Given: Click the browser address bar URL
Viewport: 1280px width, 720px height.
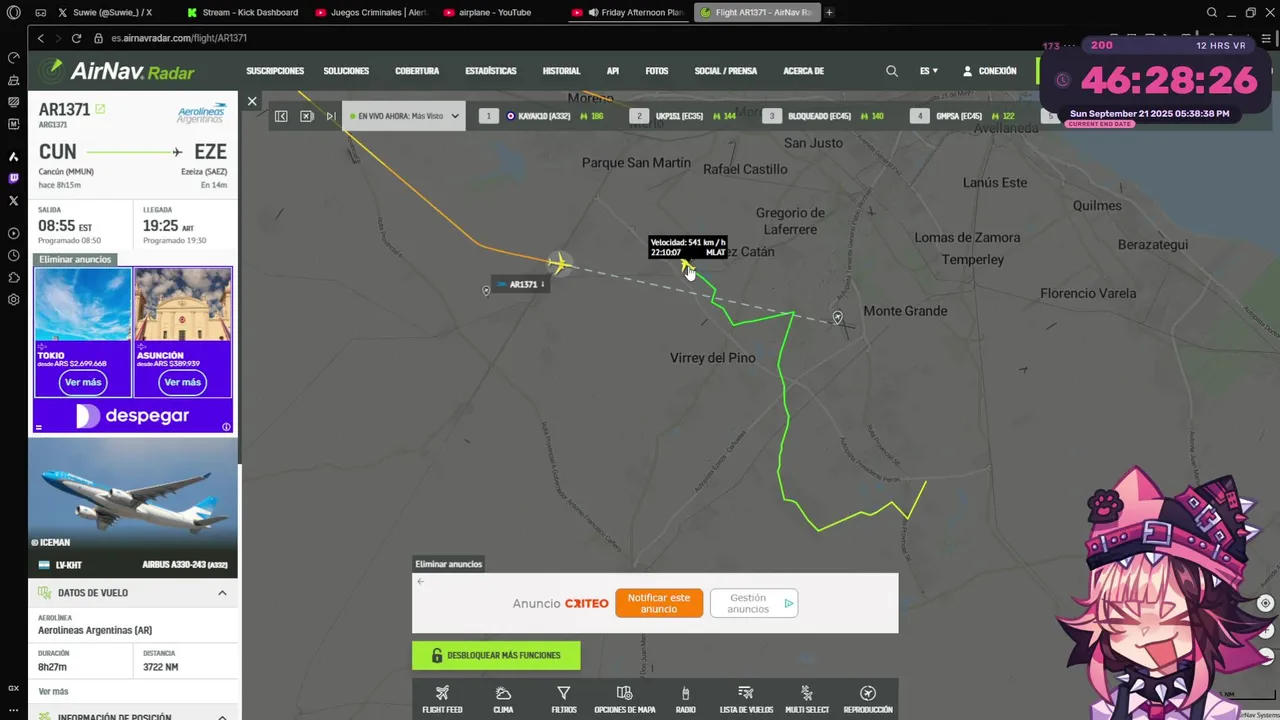Looking at the screenshot, I should [x=179, y=38].
